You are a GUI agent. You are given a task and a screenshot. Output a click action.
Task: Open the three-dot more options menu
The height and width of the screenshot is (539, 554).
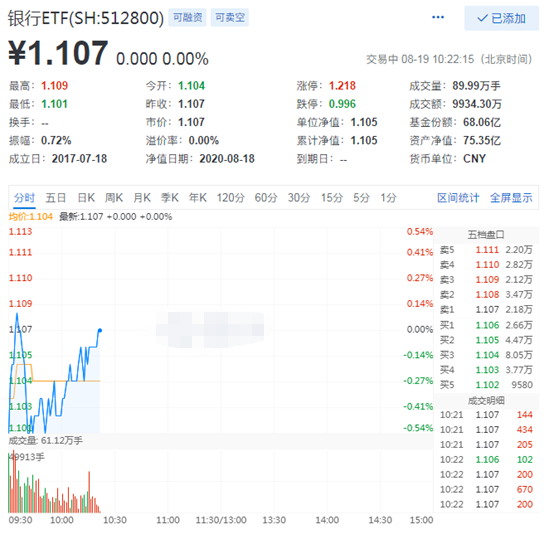pyautogui.click(x=438, y=17)
